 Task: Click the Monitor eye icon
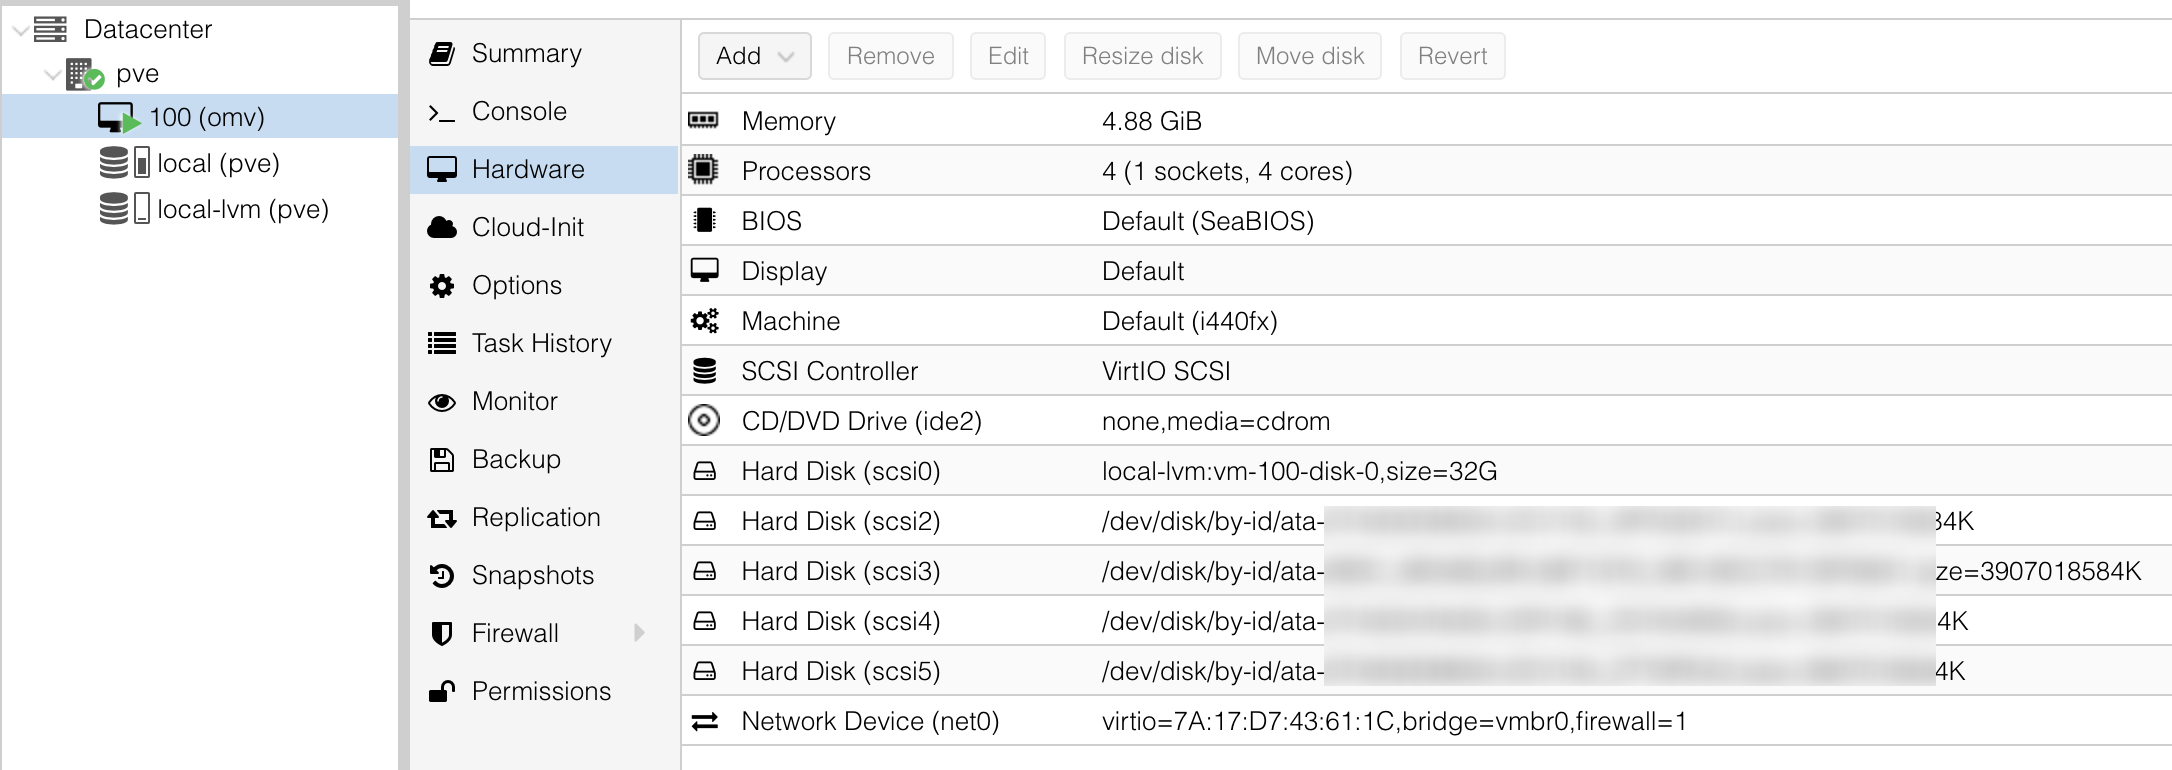pyautogui.click(x=441, y=401)
